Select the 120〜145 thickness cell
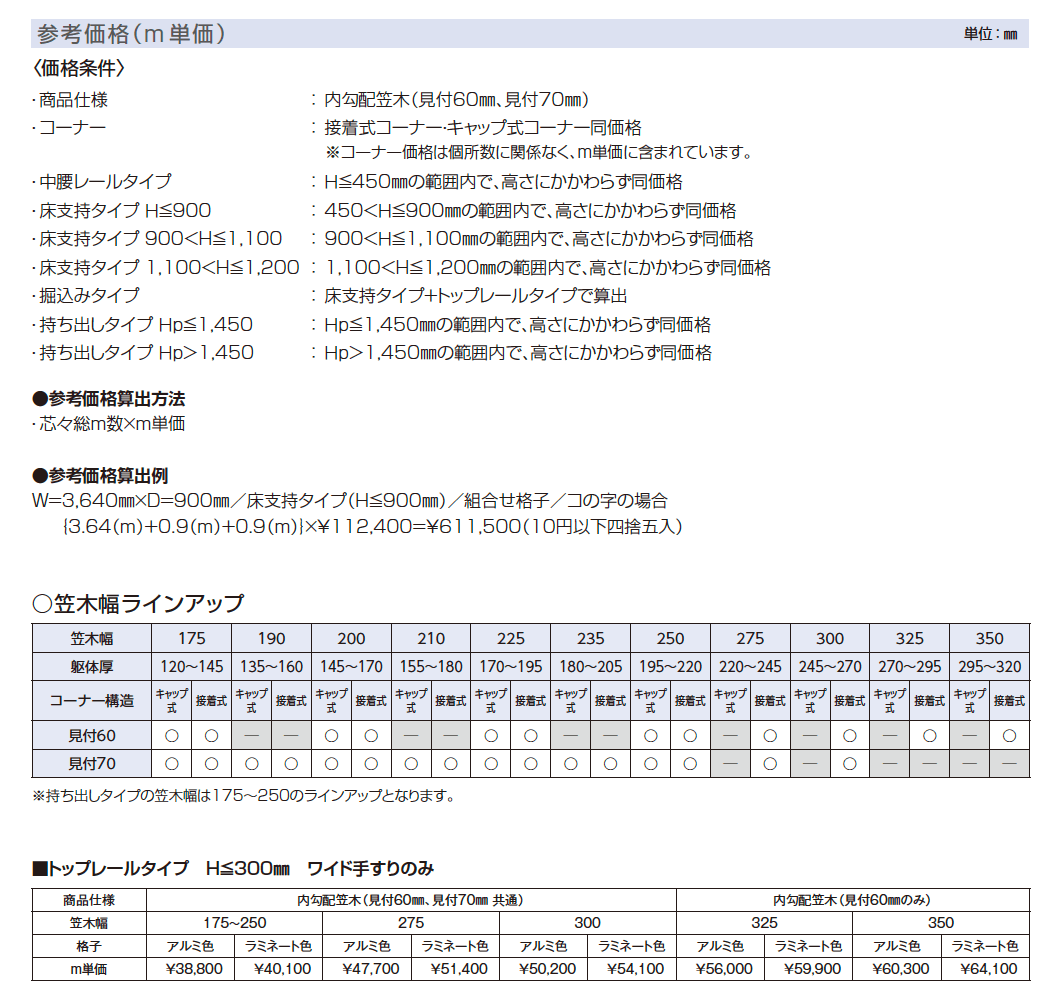 [x=191, y=666]
